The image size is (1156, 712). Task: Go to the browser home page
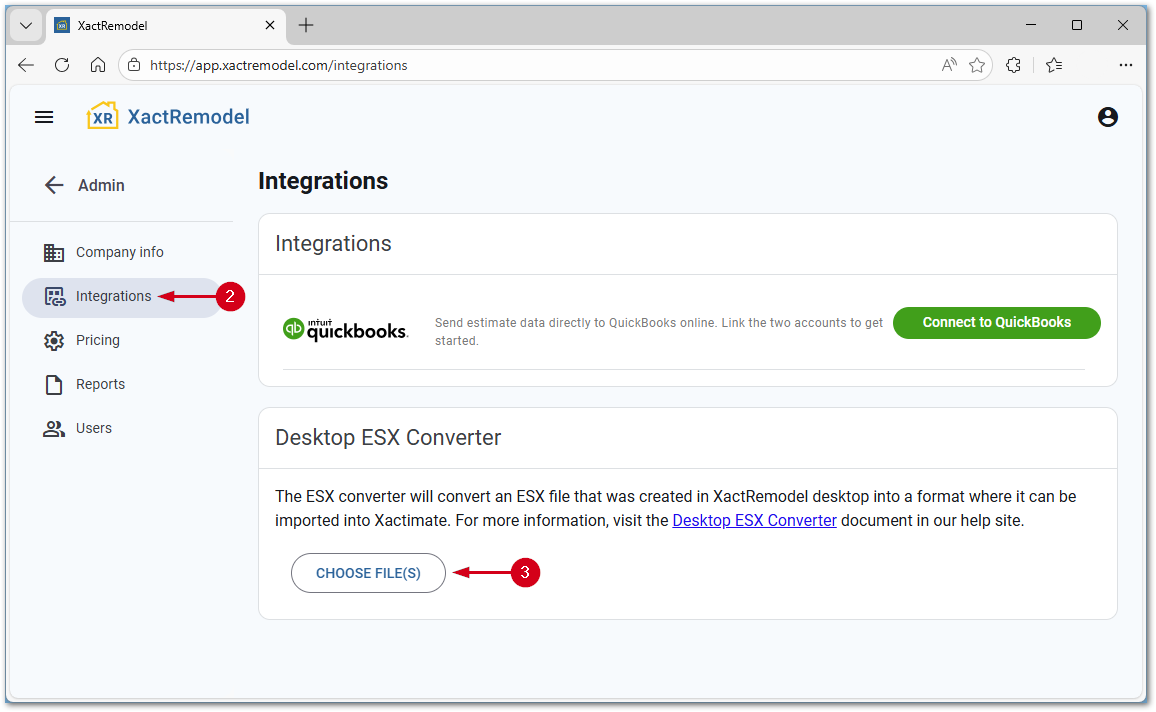pyautogui.click(x=98, y=65)
